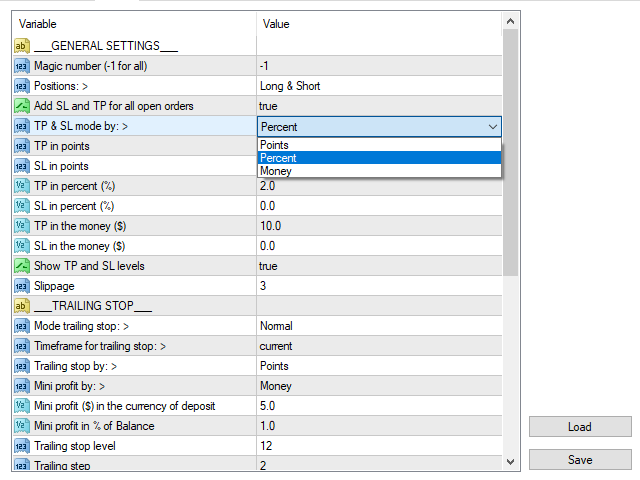
Task: Toggle Show TP and SL levels true value
Action: (x=379, y=266)
